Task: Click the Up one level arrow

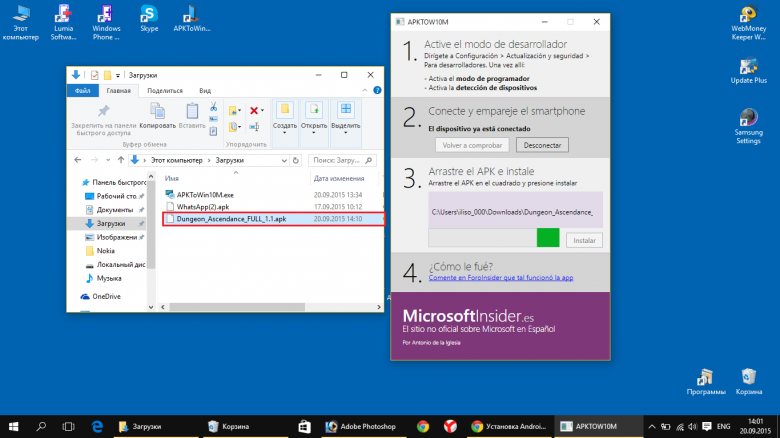Action: tap(121, 160)
